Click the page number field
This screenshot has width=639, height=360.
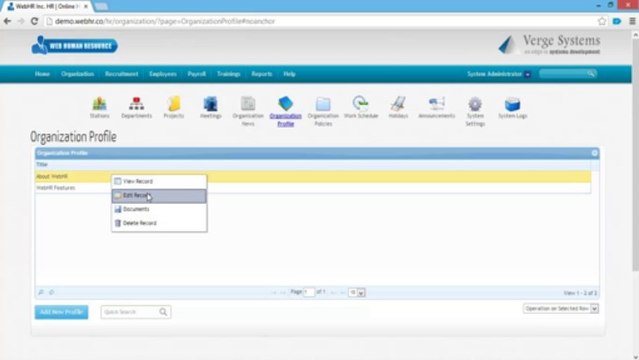(309, 292)
